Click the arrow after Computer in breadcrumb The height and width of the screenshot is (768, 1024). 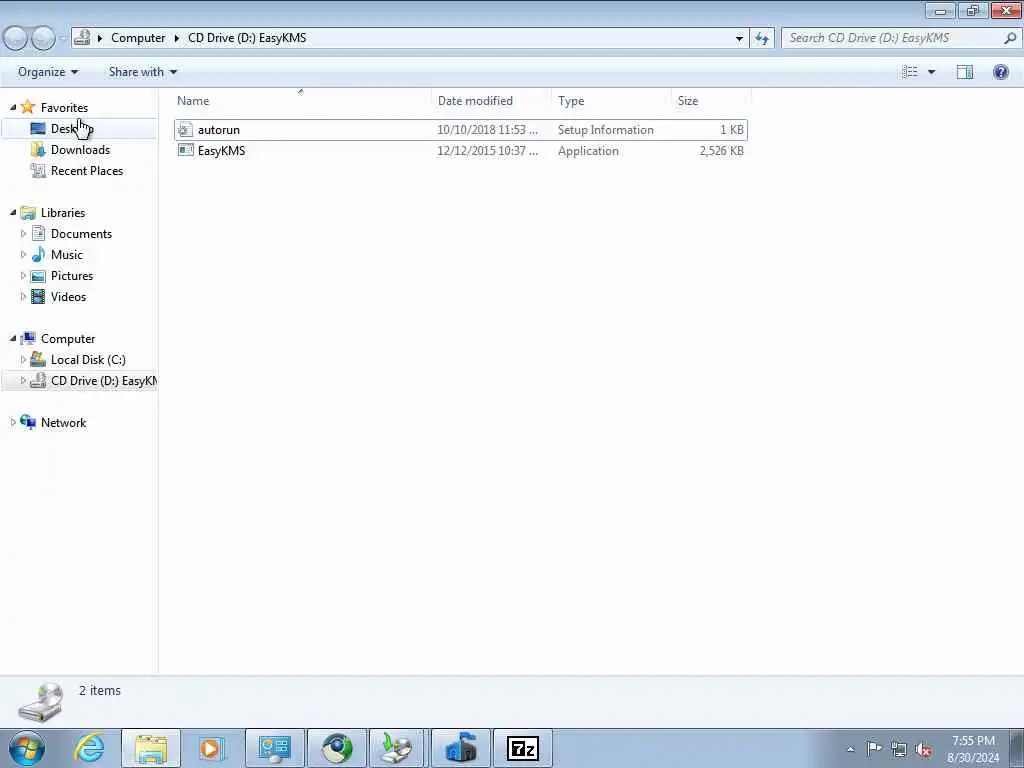pyautogui.click(x=176, y=38)
